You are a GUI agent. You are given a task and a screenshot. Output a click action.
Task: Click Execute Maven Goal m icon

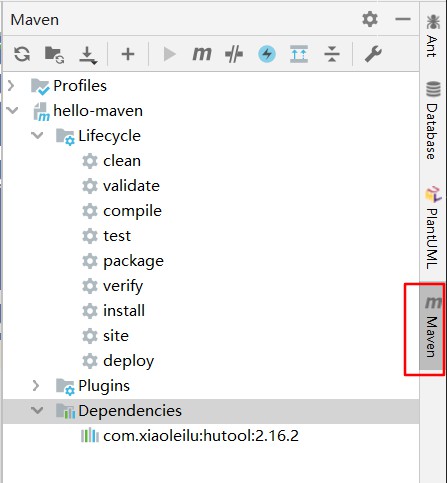coord(202,54)
